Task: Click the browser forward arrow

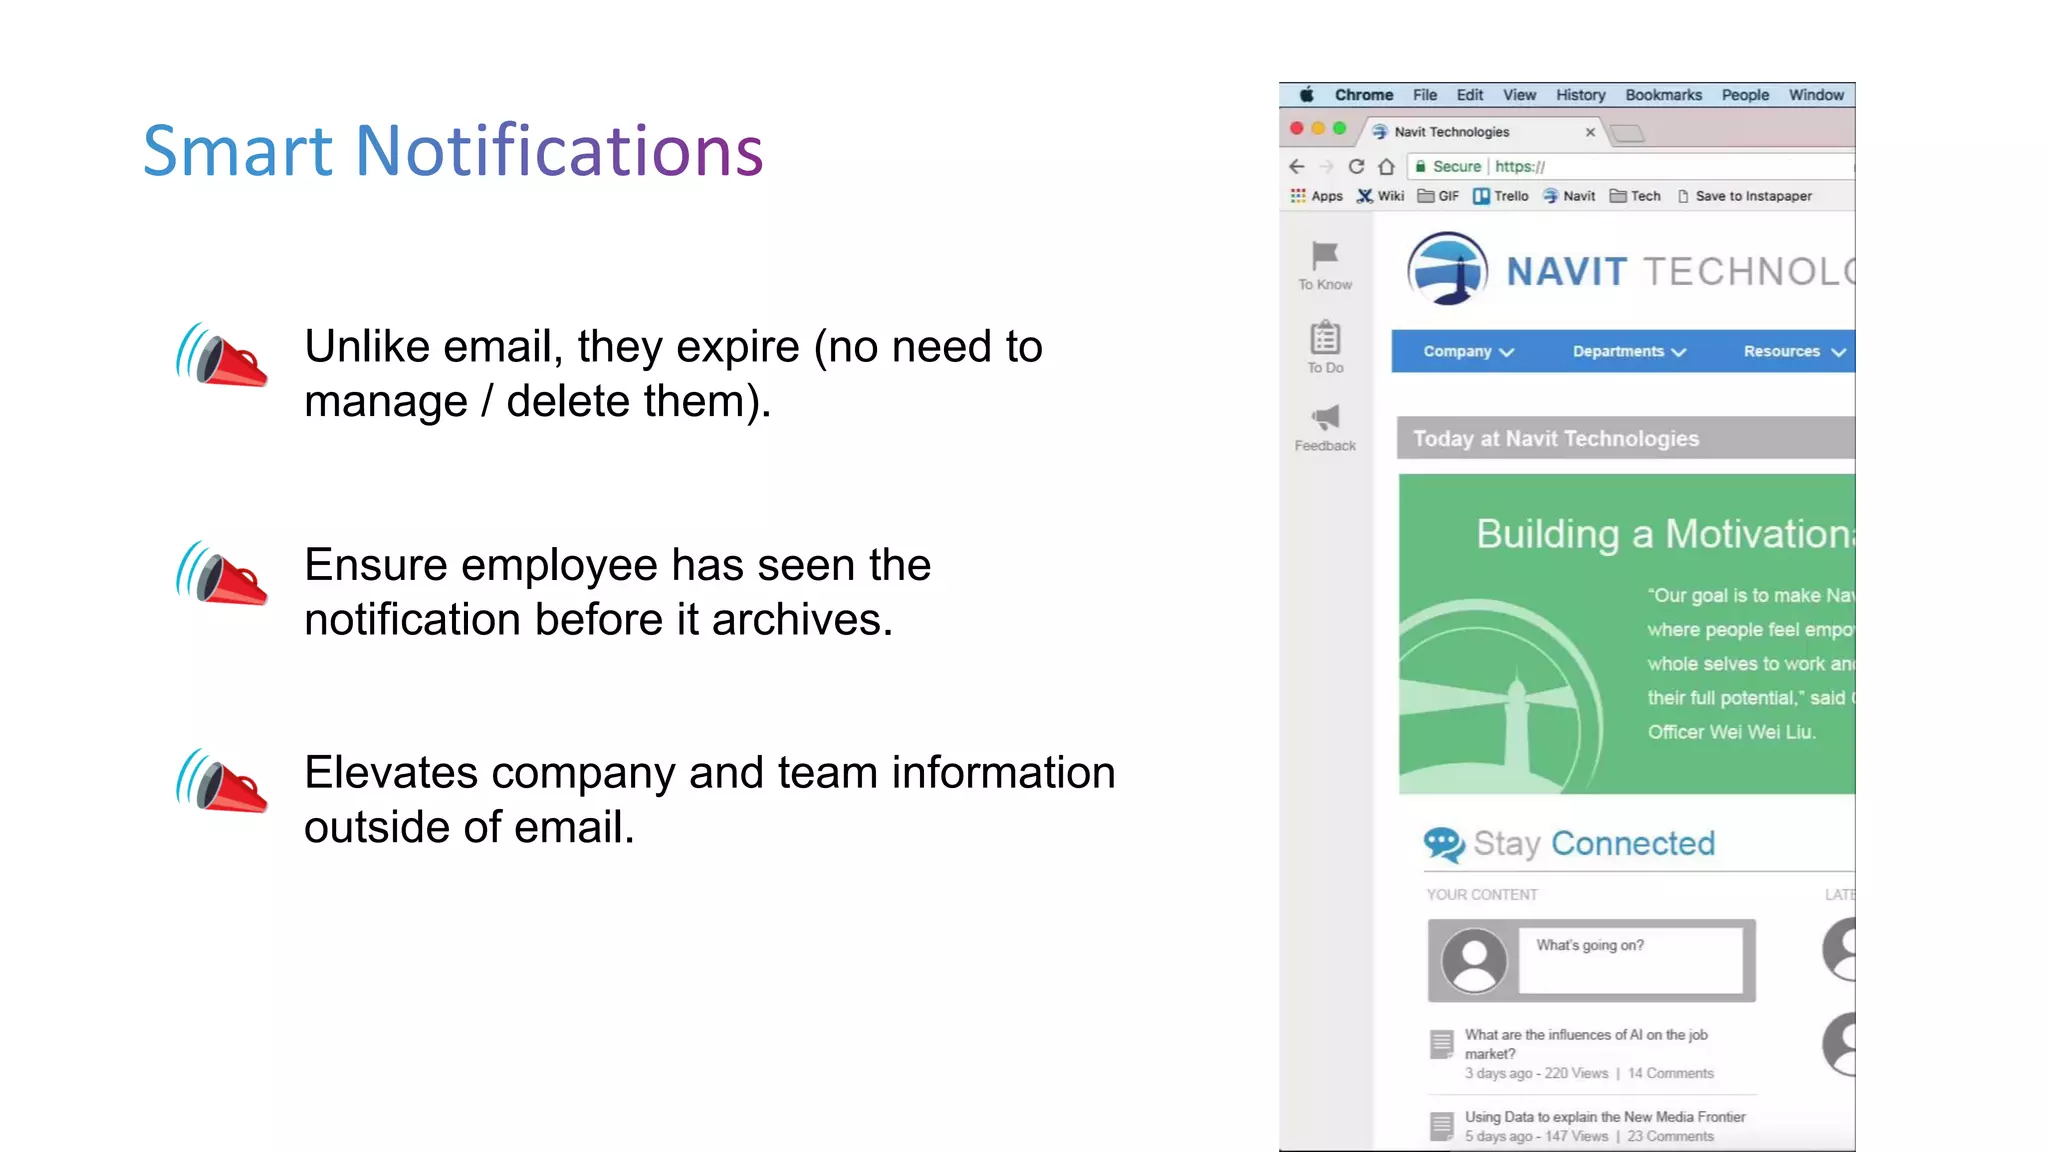Action: coord(1326,167)
